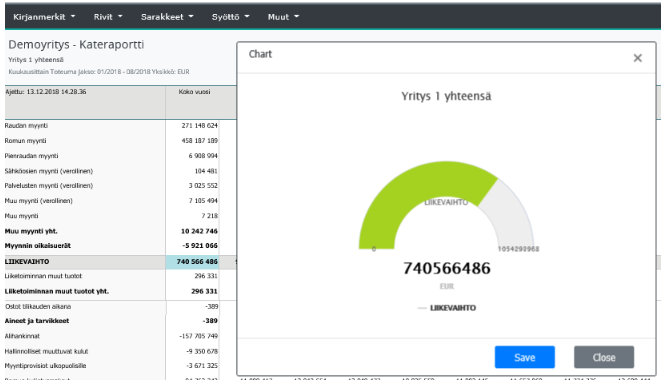Save the chart with Save button
This screenshot has height=392, width=667.
[x=524, y=357]
